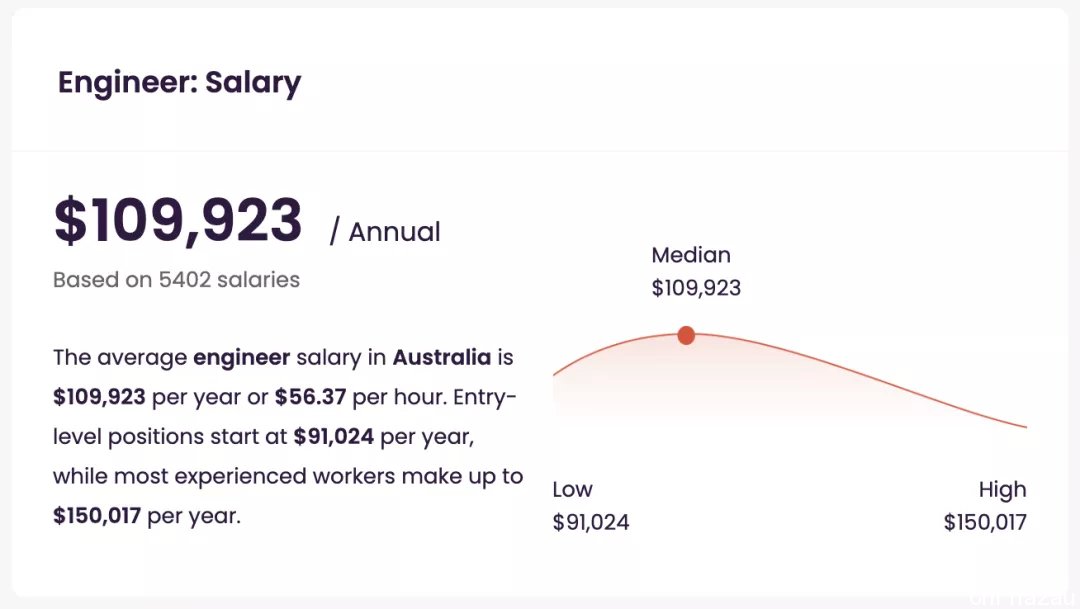Click the $150,017 value under High

[x=985, y=522]
